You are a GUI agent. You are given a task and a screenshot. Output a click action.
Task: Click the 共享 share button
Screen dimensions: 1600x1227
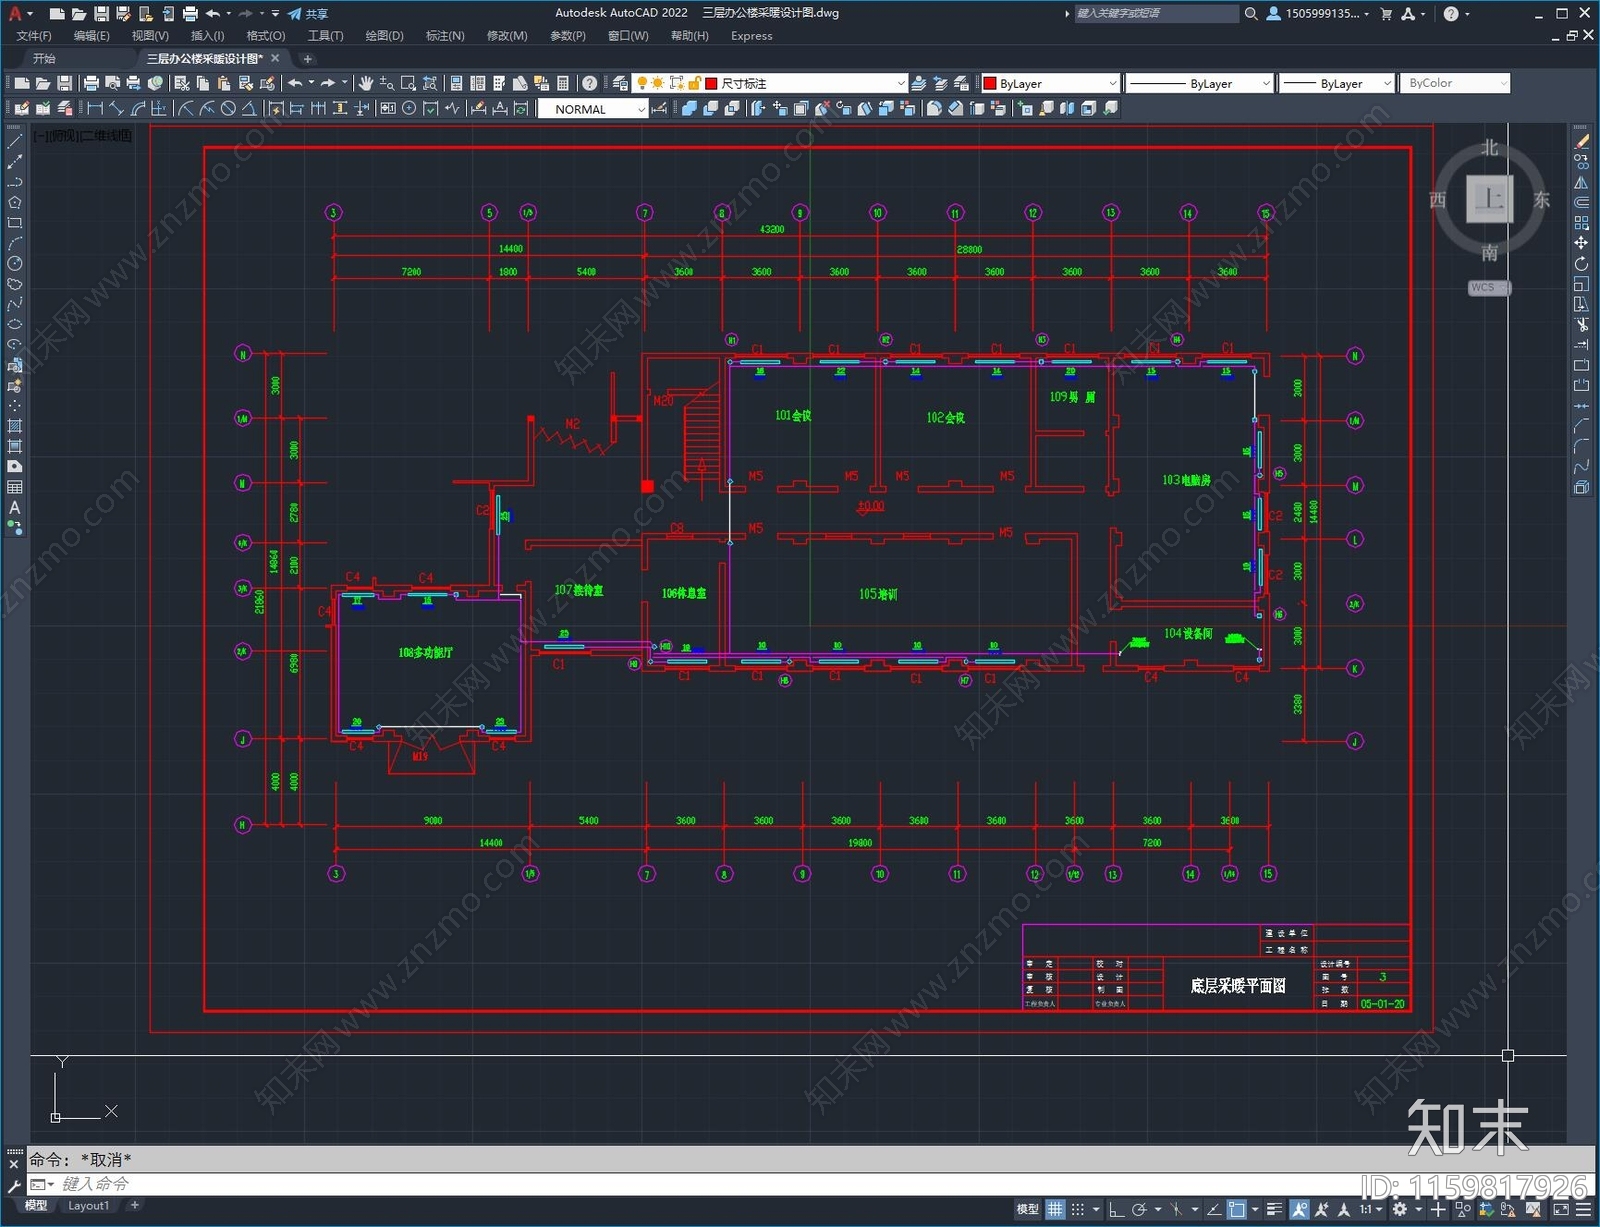(x=308, y=13)
